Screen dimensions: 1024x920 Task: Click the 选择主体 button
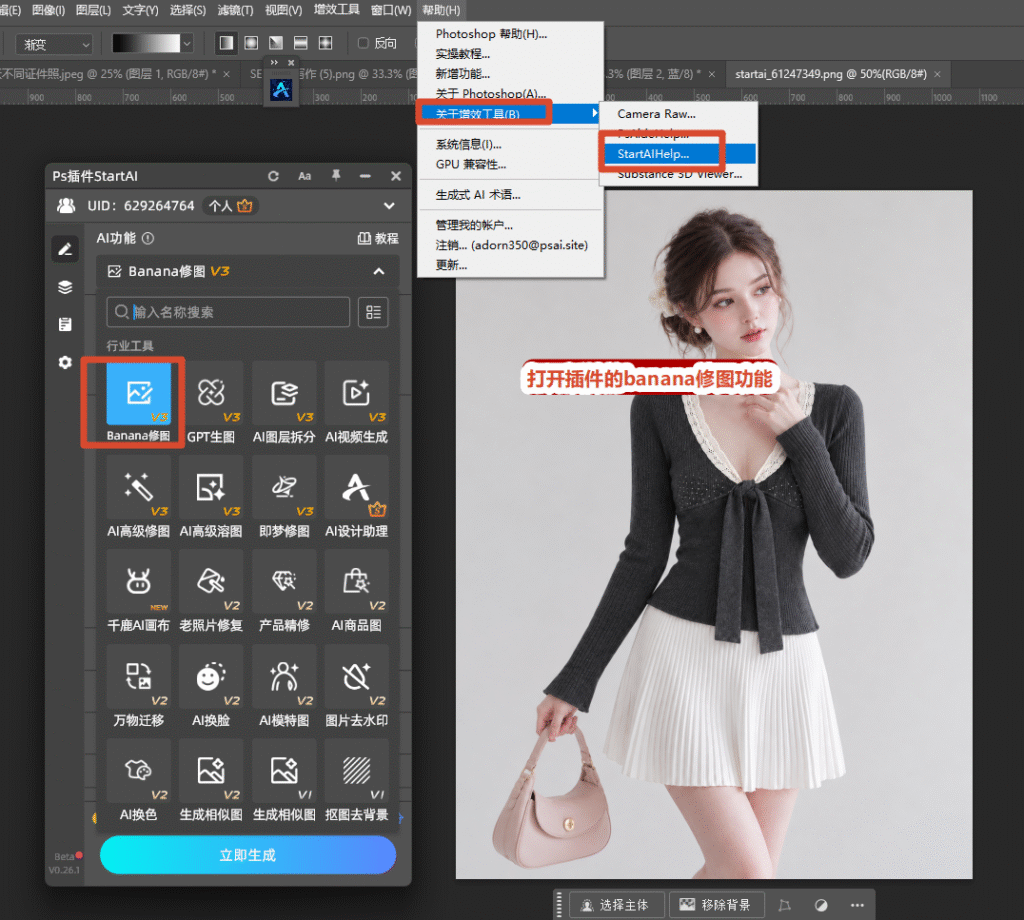[615, 905]
